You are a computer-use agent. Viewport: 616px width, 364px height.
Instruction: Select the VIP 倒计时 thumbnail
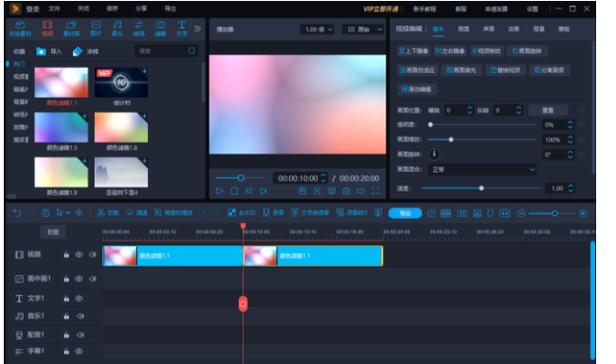tap(121, 82)
